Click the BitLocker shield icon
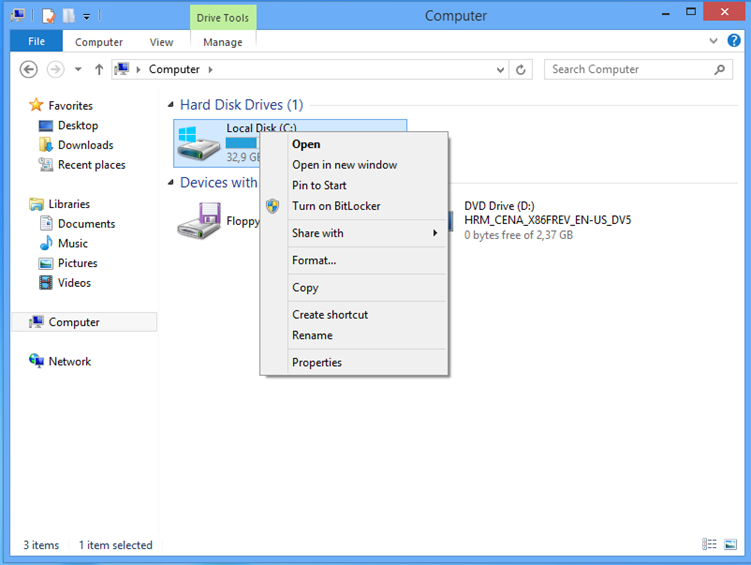The height and width of the screenshot is (565, 751). tap(273, 206)
